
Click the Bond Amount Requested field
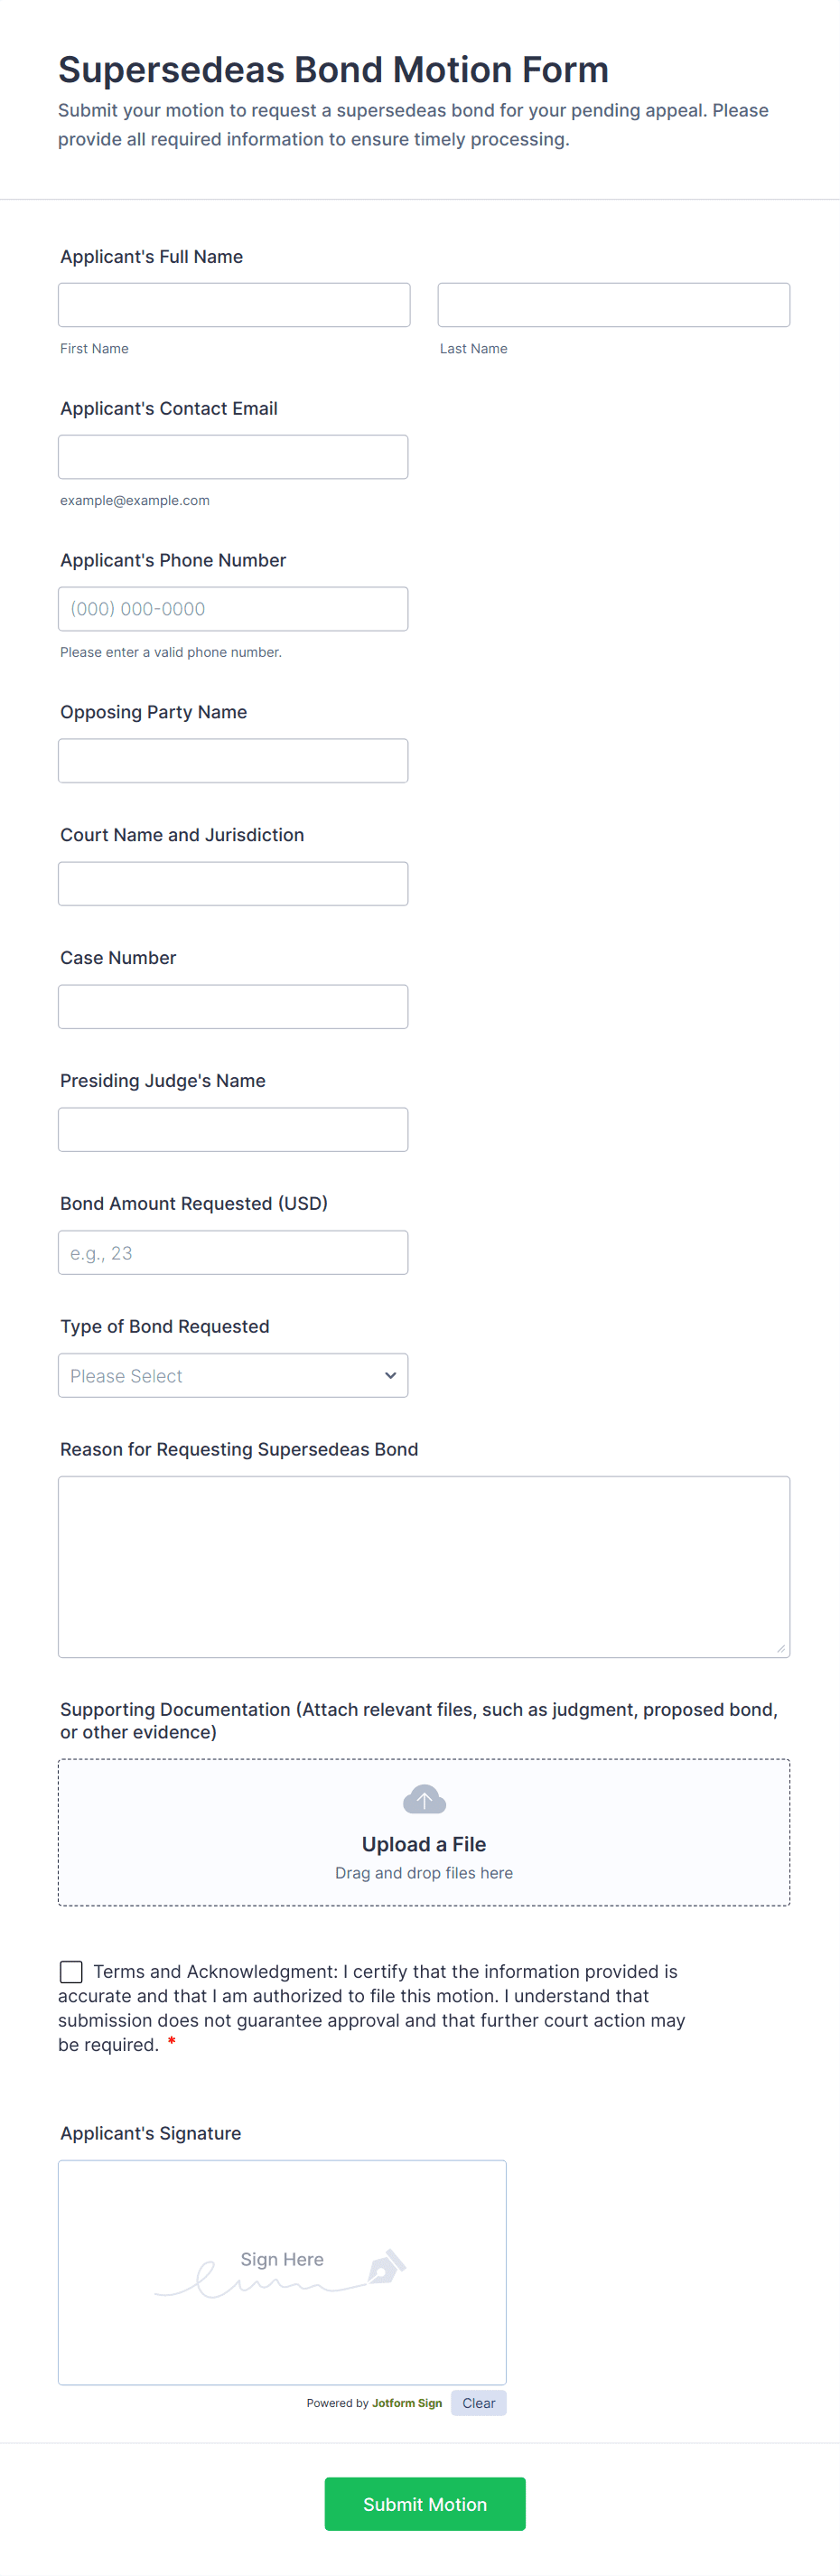click(x=233, y=1252)
